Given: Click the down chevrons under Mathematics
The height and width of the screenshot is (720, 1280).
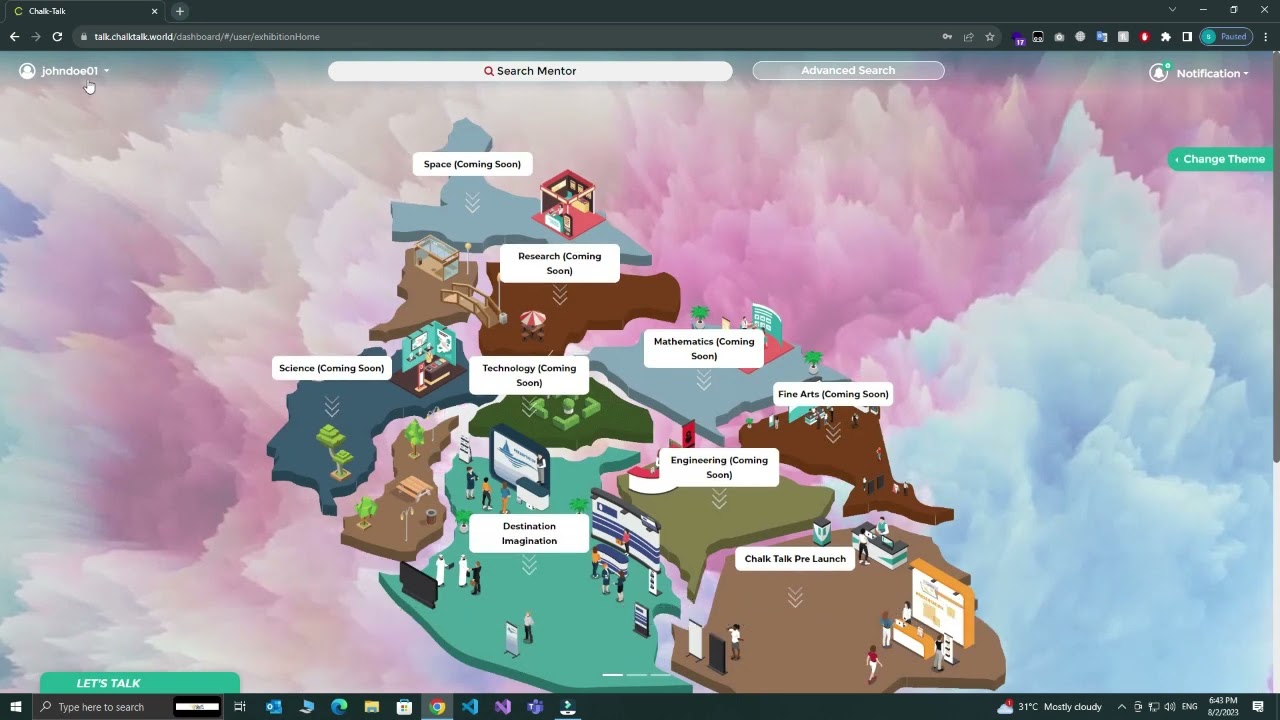Looking at the screenshot, I should tap(704, 380).
